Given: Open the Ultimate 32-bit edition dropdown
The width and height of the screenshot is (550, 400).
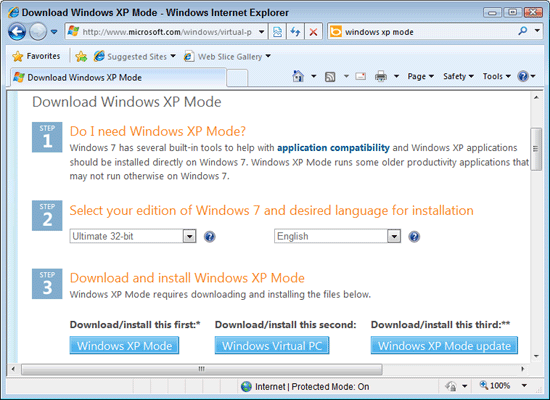Looking at the screenshot, I should tap(133, 236).
